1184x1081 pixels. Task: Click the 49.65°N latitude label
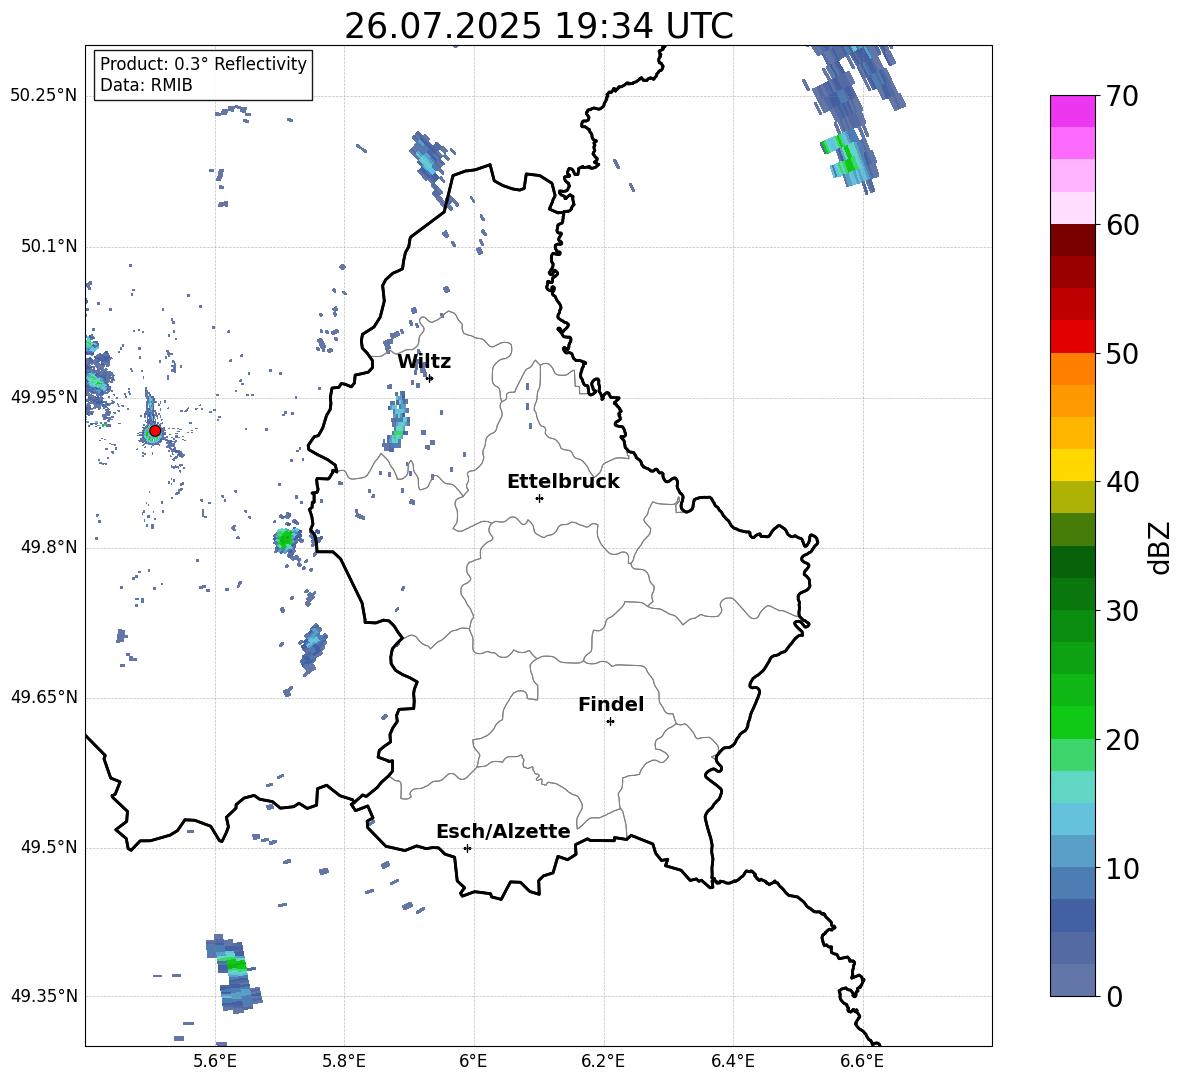pos(44,697)
